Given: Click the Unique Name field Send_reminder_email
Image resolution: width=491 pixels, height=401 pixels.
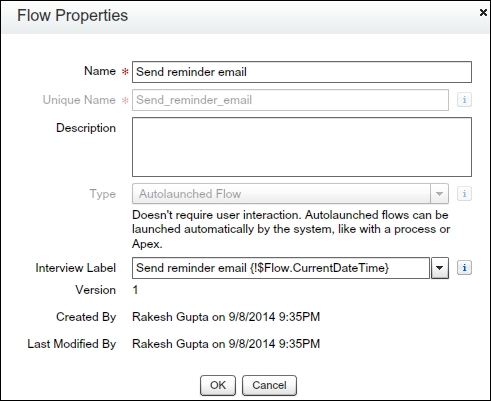Looking at the screenshot, I should pyautogui.click(x=290, y=100).
